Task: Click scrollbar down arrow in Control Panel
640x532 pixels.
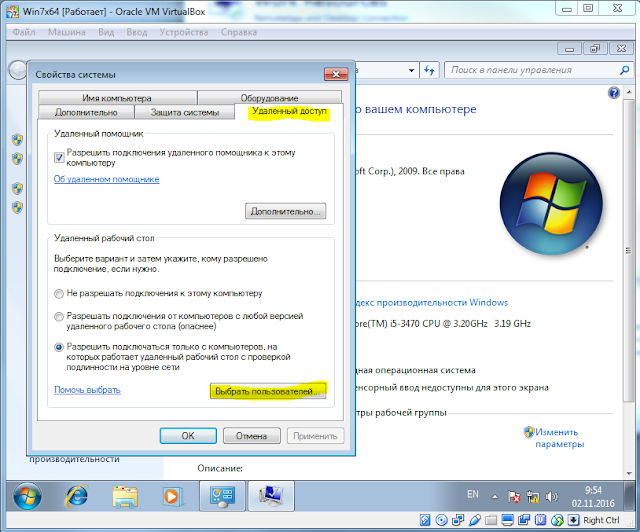Action: click(x=629, y=474)
